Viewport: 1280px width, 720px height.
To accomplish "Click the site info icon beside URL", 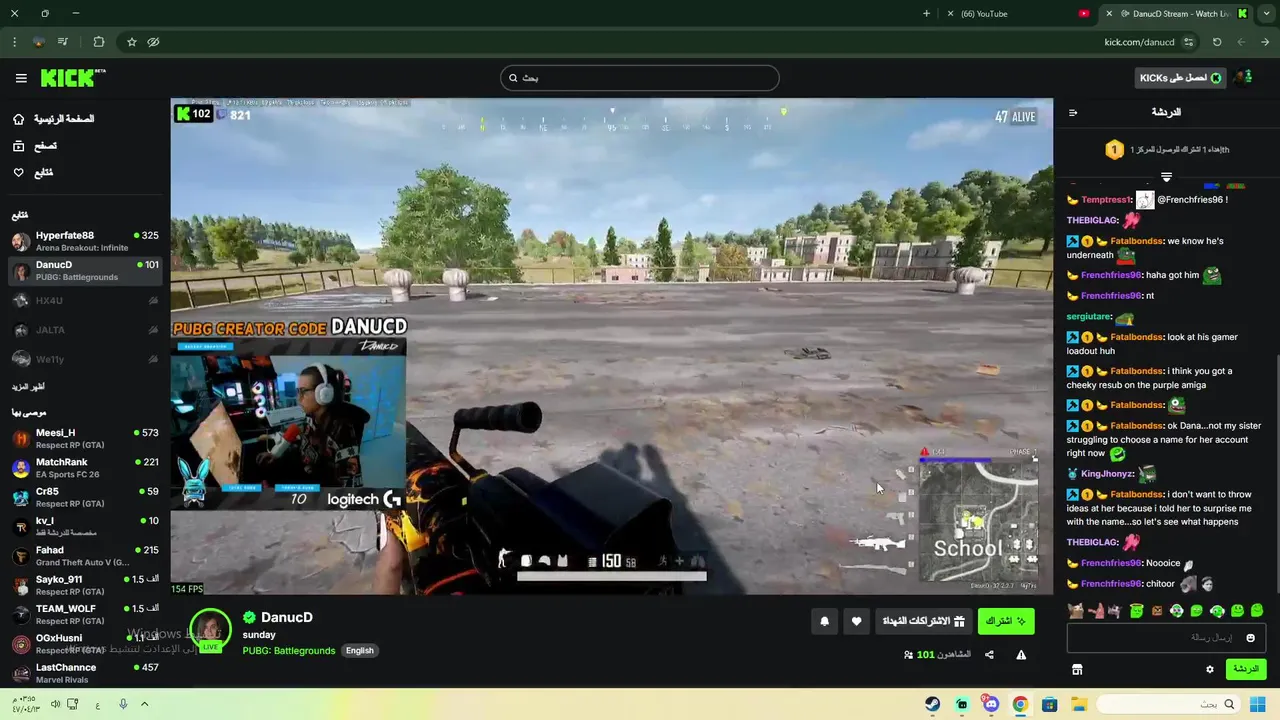I will 1188,42.
